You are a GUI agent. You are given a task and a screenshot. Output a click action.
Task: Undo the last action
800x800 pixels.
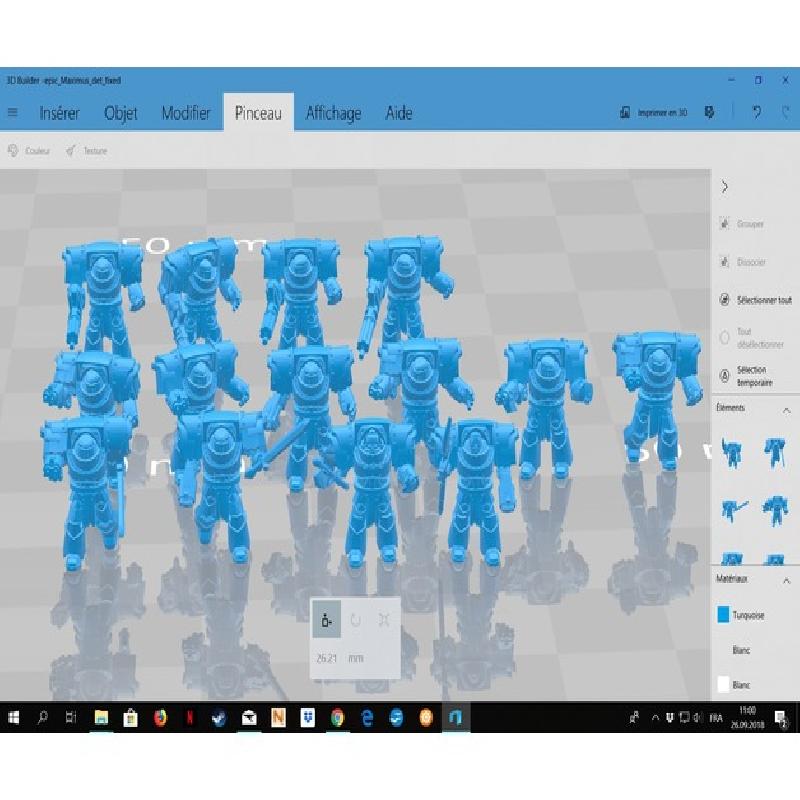pyautogui.click(x=757, y=112)
